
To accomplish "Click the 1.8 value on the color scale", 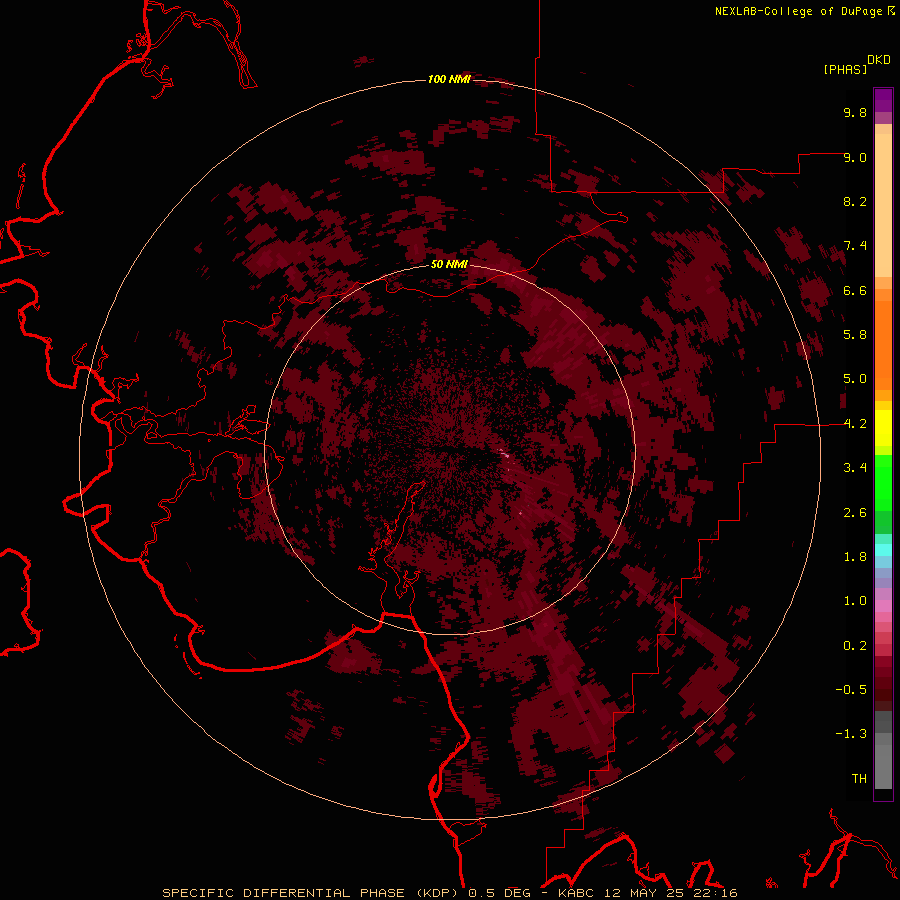I will [855, 557].
